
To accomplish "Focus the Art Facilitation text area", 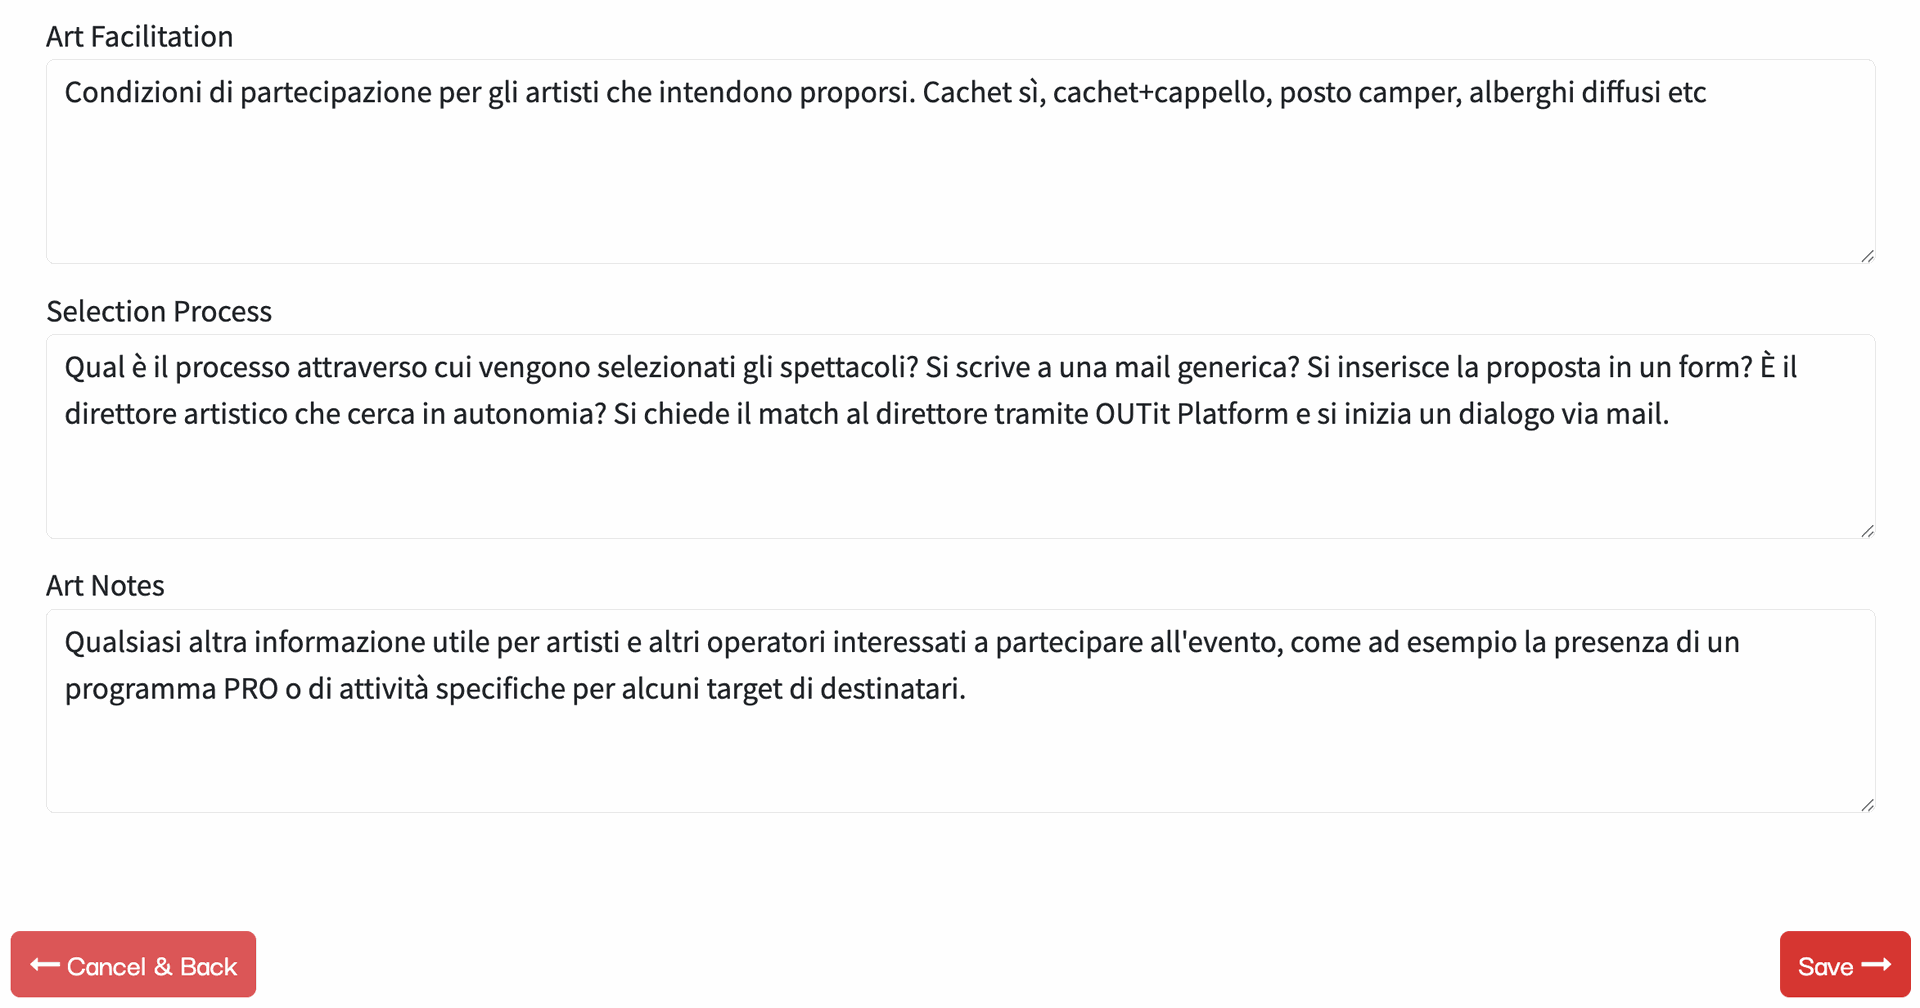I will point(960,180).
